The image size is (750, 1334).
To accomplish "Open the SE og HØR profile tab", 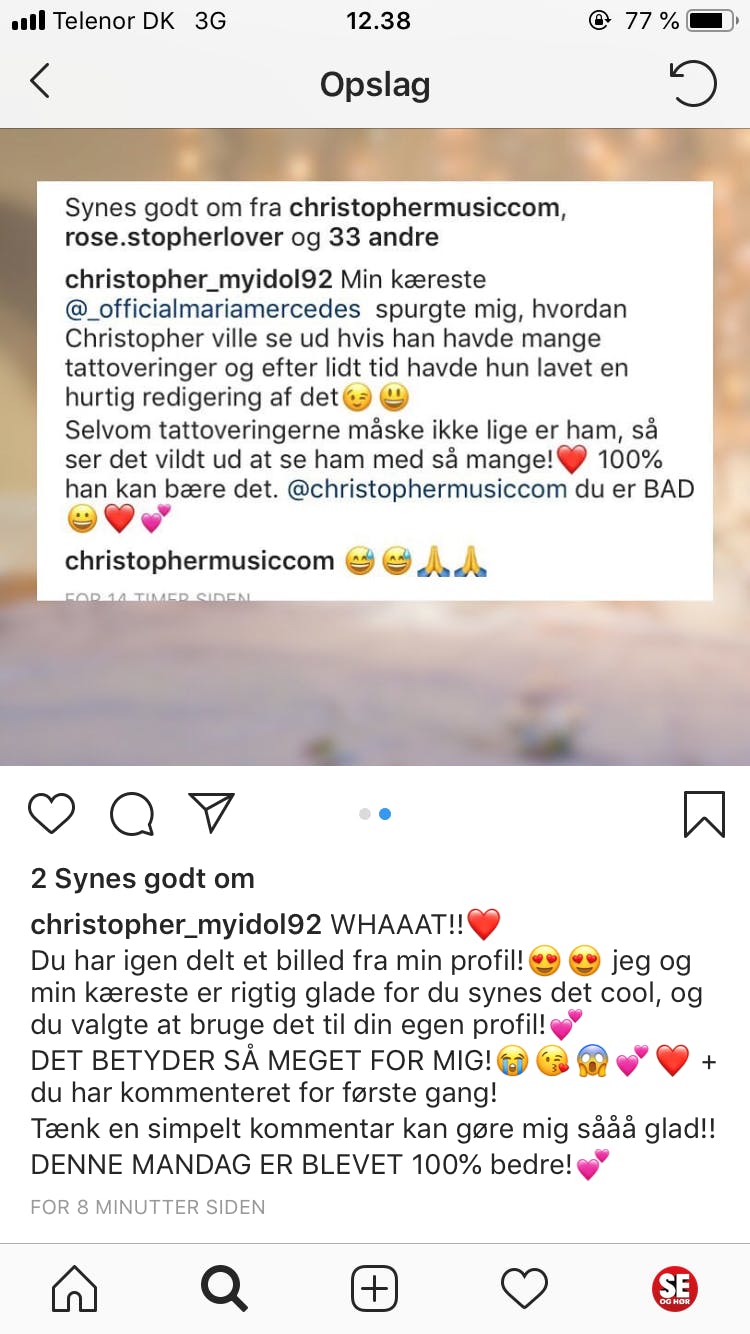I will coord(675,1288).
